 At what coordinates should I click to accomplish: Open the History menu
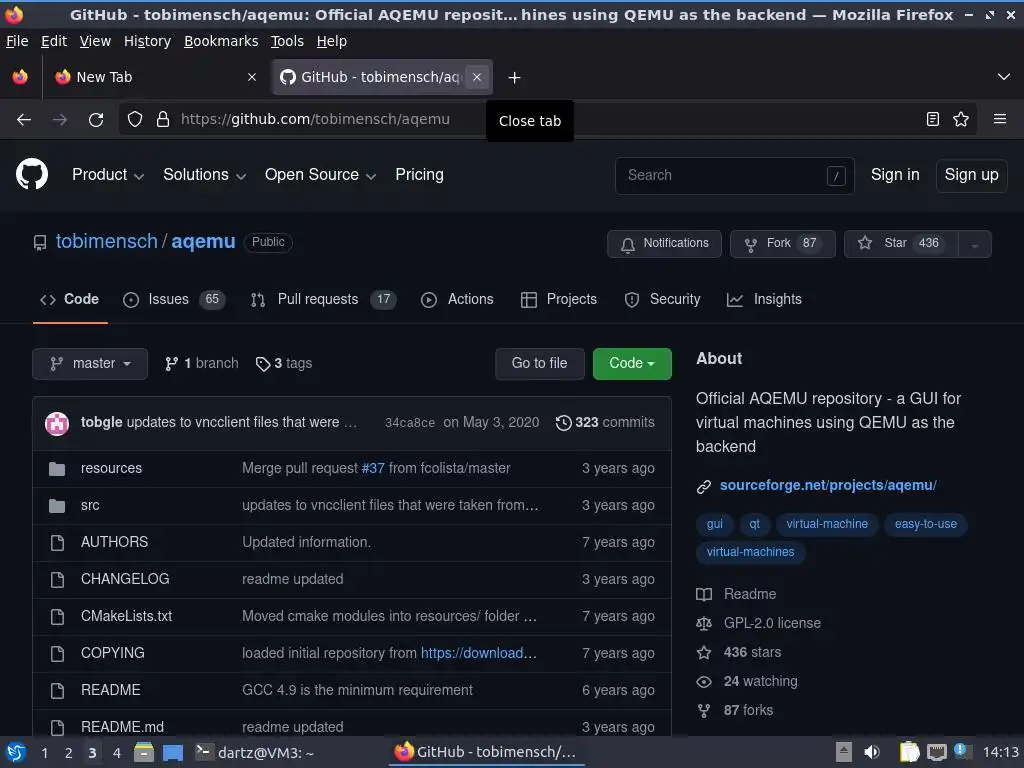(x=148, y=41)
